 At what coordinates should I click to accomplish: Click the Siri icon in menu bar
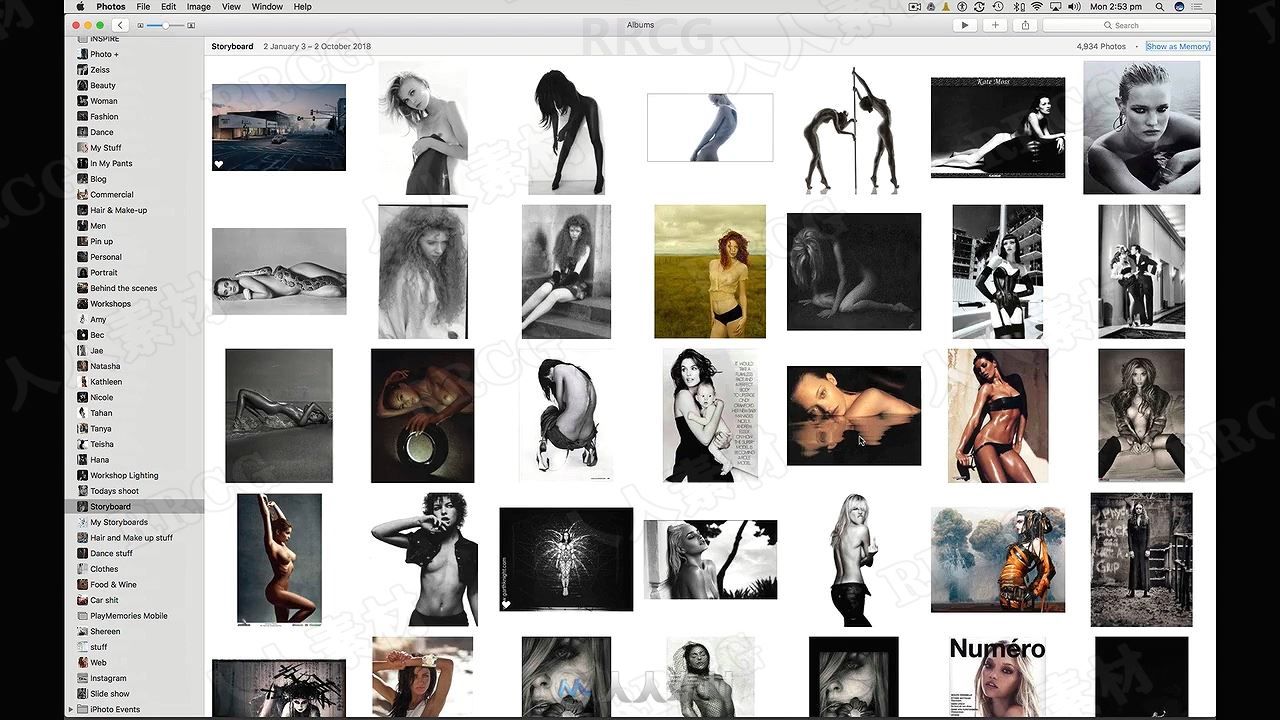[1181, 7]
